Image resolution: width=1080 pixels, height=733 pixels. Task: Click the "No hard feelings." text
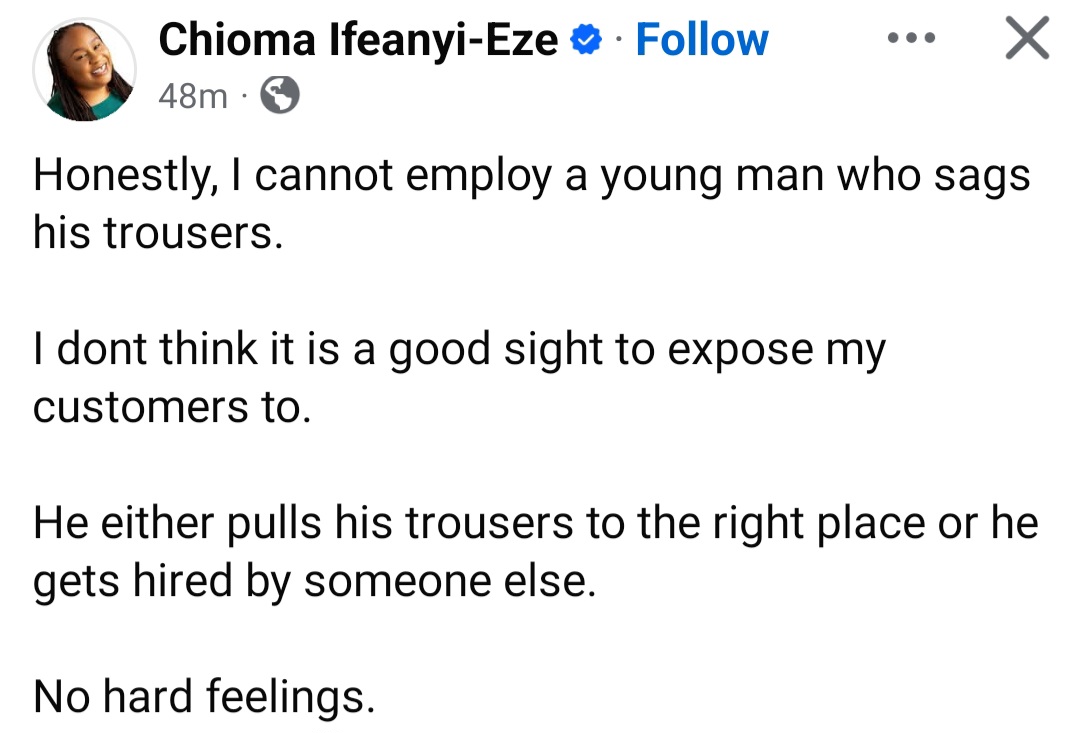pyautogui.click(x=204, y=697)
